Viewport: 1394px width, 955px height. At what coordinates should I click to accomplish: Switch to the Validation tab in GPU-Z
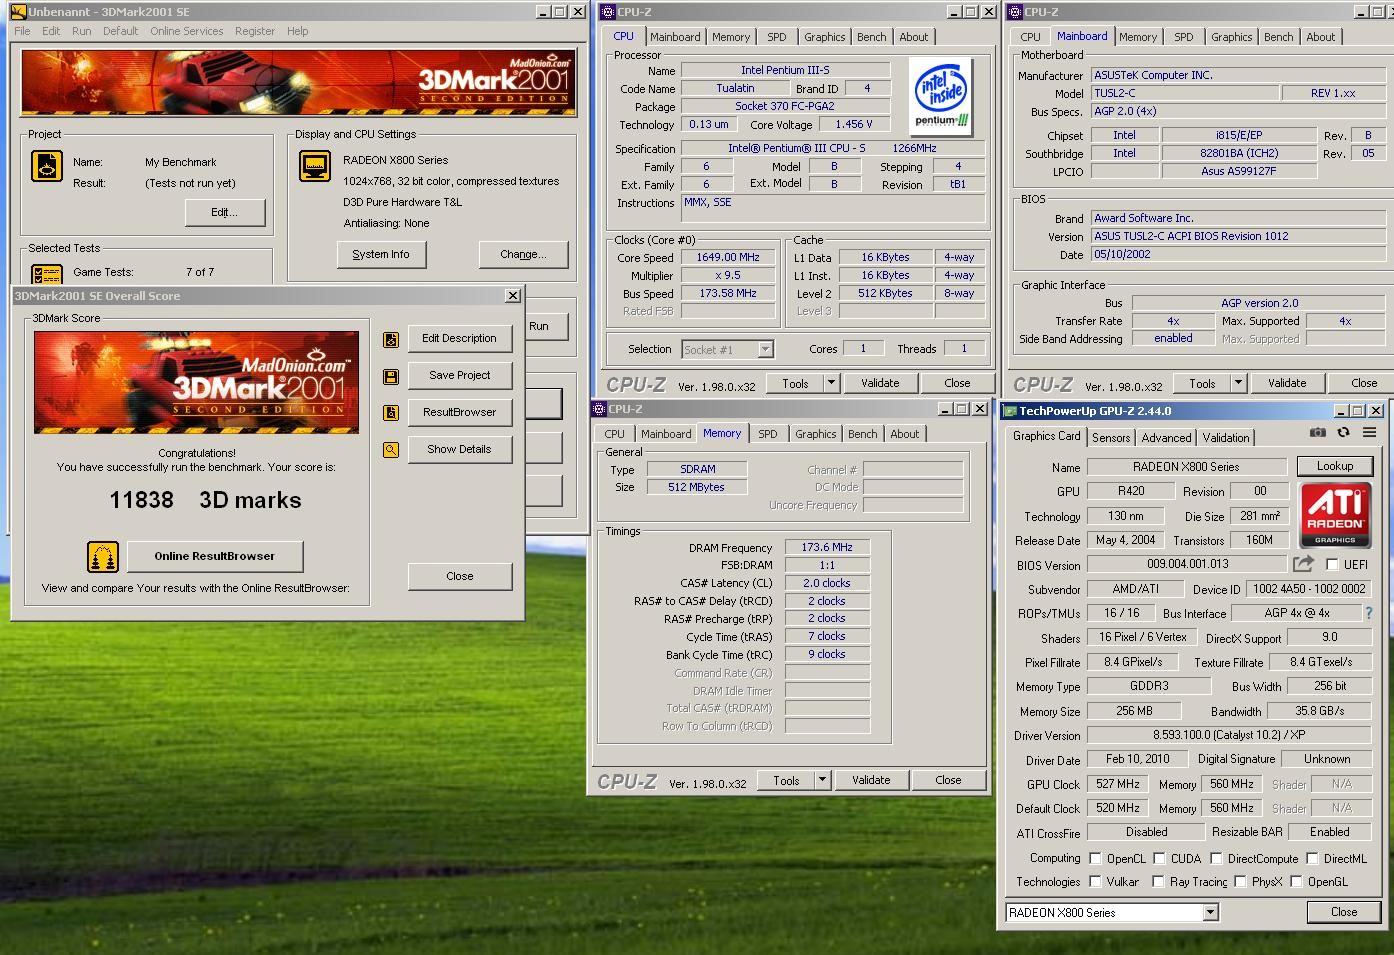pos(1225,437)
